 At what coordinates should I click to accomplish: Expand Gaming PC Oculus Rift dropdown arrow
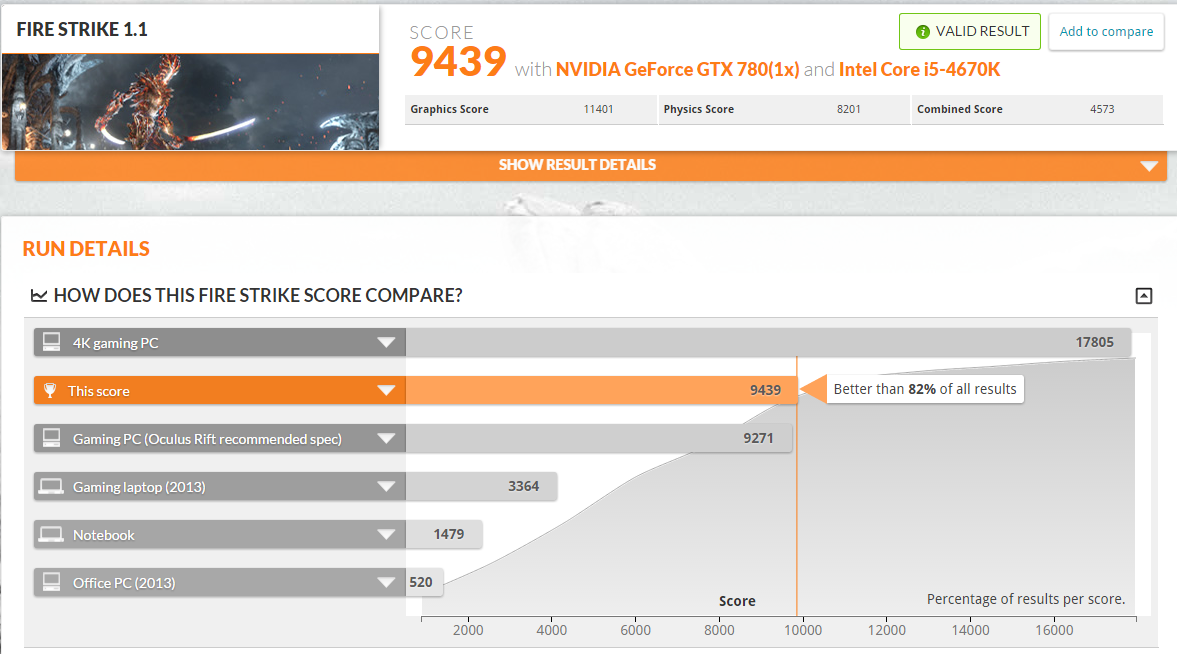386,439
